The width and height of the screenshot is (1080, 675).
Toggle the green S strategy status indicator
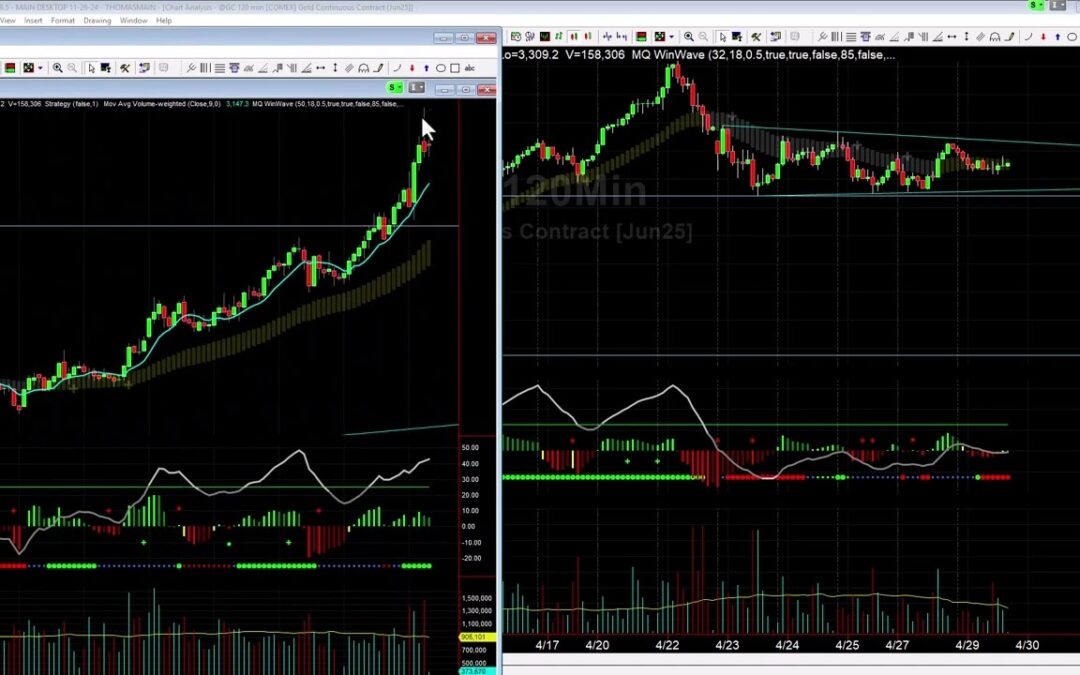click(392, 88)
